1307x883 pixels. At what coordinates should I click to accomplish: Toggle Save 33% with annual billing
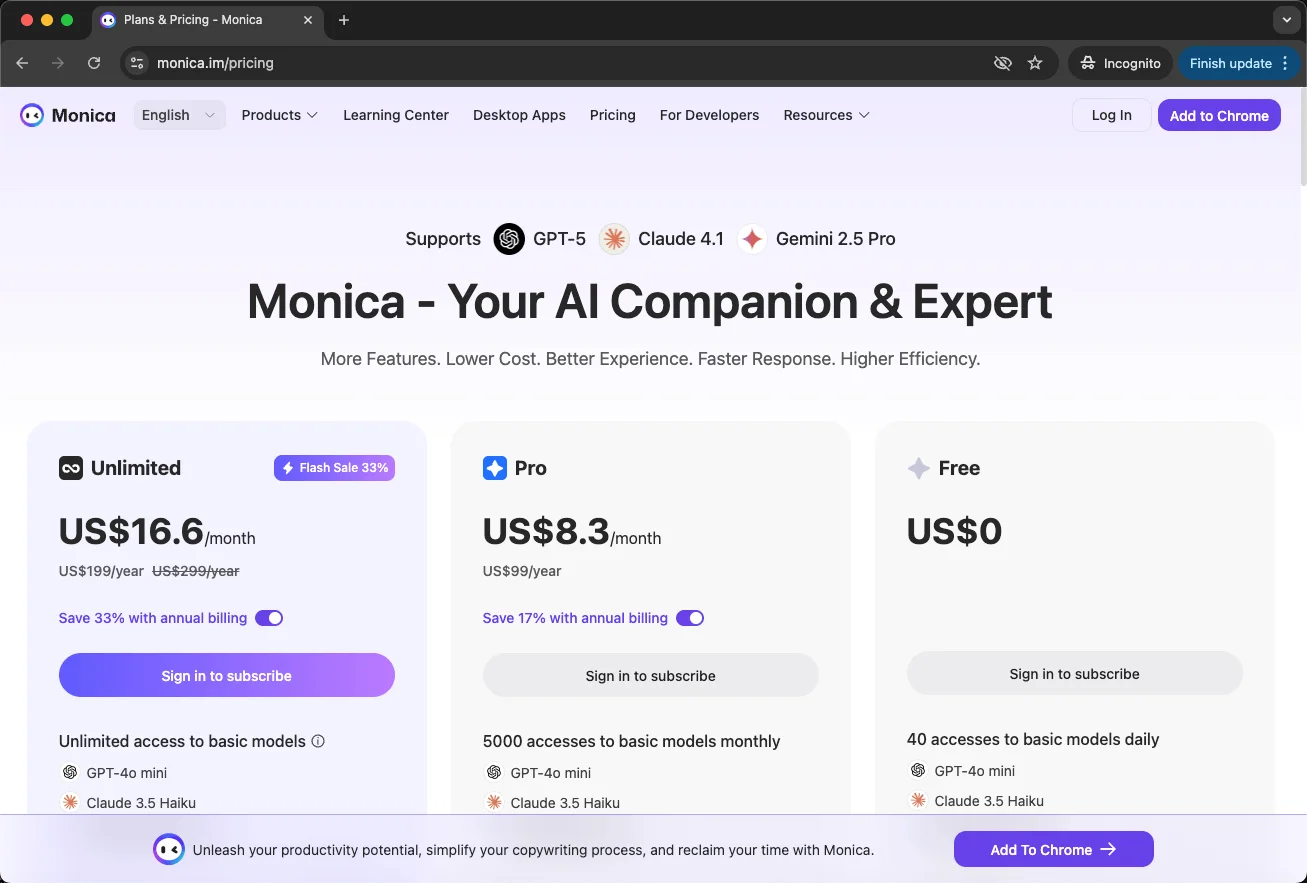268,618
